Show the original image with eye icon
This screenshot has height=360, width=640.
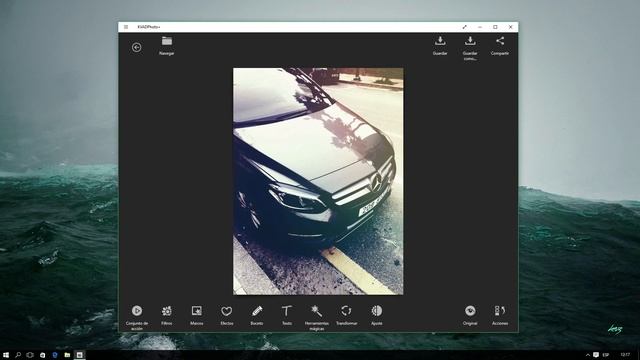pyautogui.click(x=470, y=316)
